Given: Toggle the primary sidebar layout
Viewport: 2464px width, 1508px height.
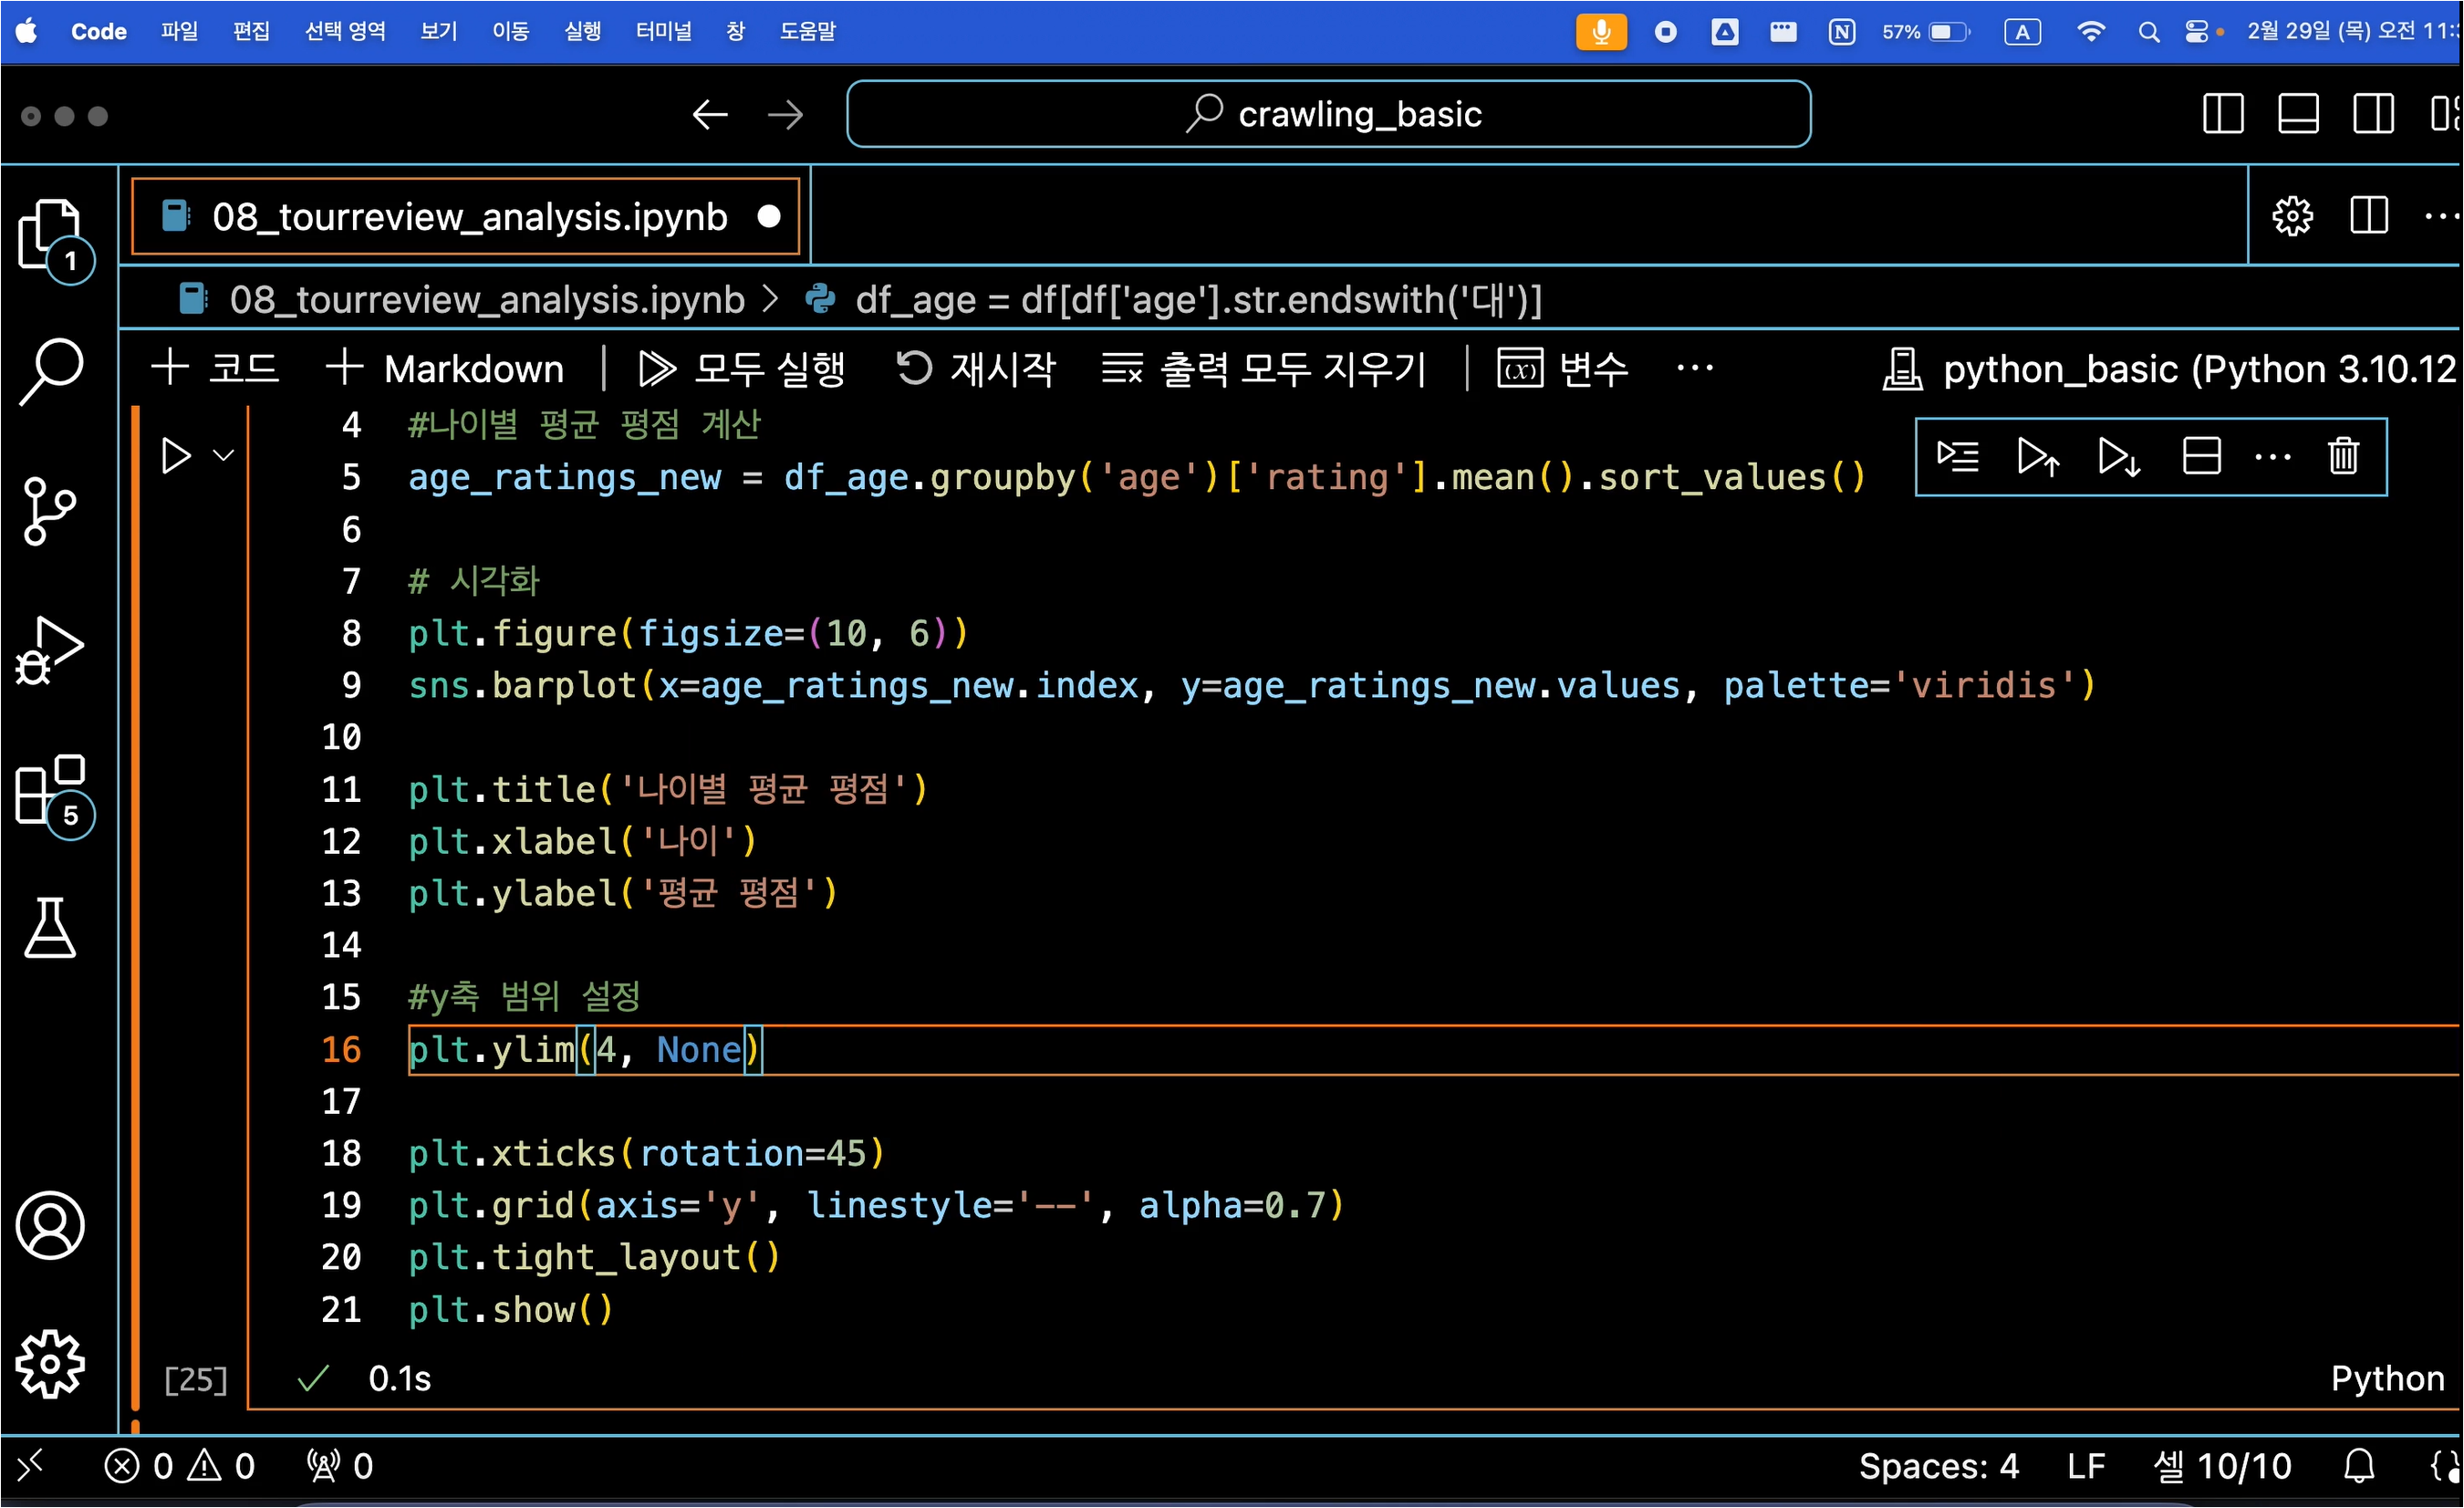Looking at the screenshot, I should (2222, 114).
